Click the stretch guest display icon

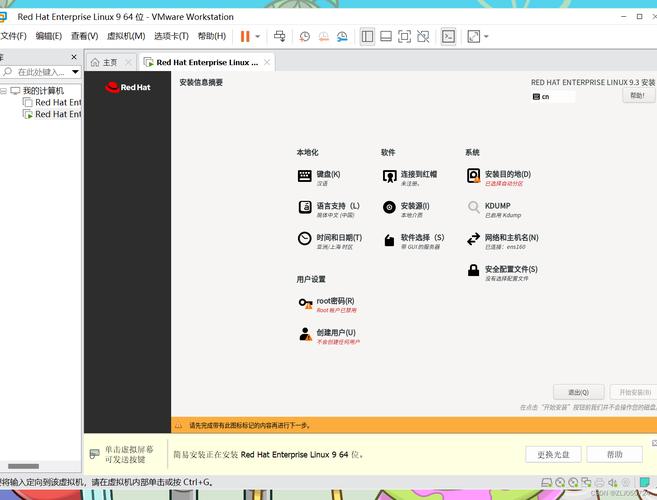tap(473, 36)
